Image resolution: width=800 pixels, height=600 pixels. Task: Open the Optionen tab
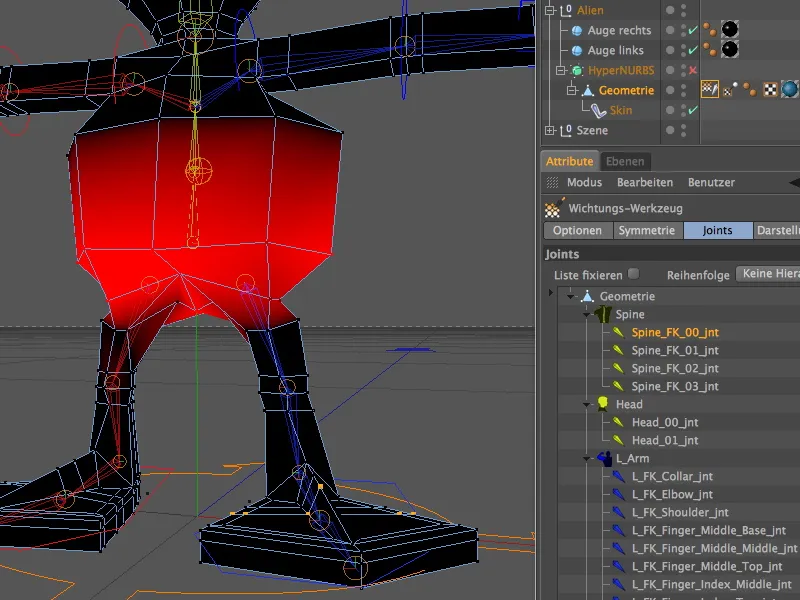(578, 231)
